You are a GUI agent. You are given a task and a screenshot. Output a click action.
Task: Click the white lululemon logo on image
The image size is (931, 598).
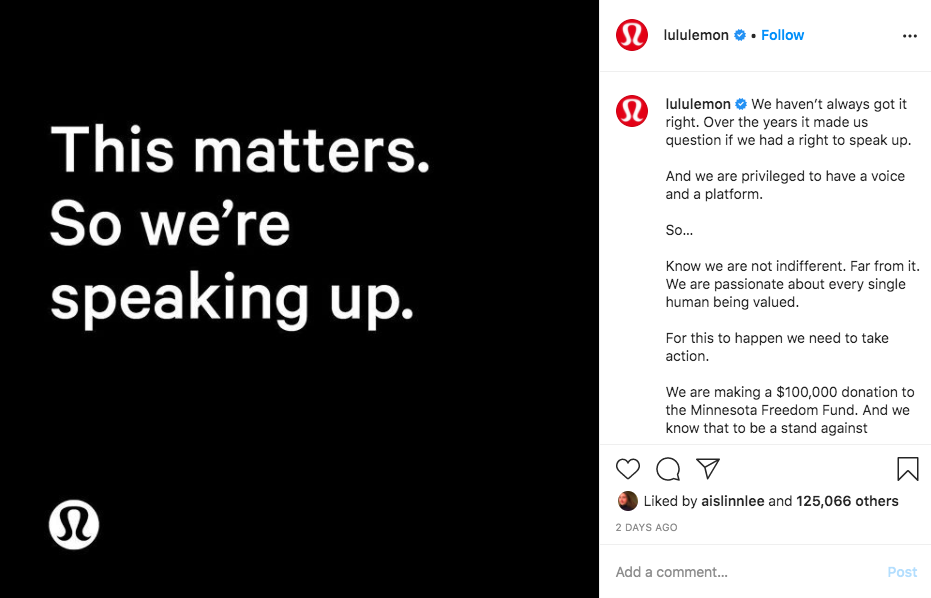click(x=74, y=524)
